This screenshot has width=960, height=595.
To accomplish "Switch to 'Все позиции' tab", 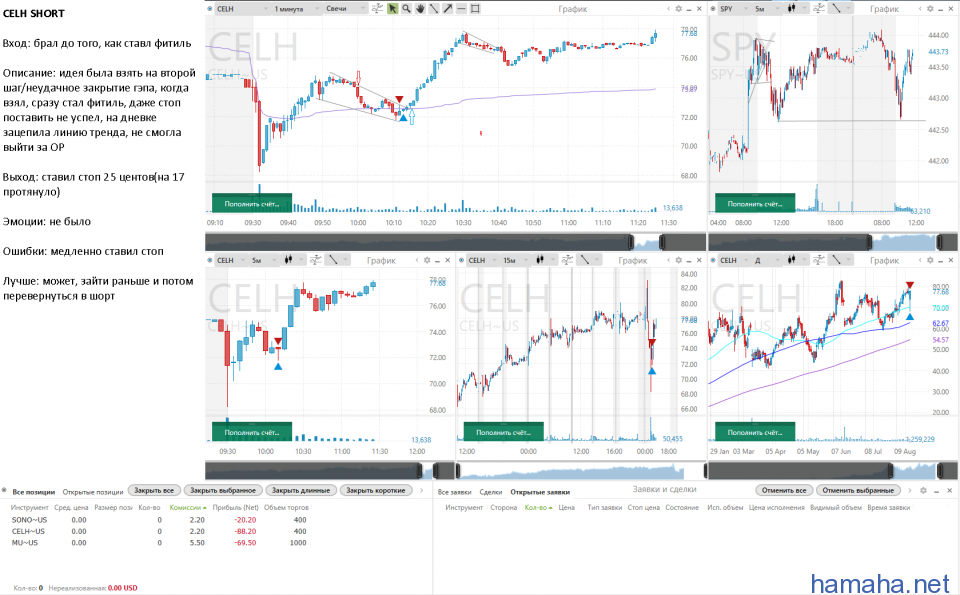I will pyautogui.click(x=34, y=492).
